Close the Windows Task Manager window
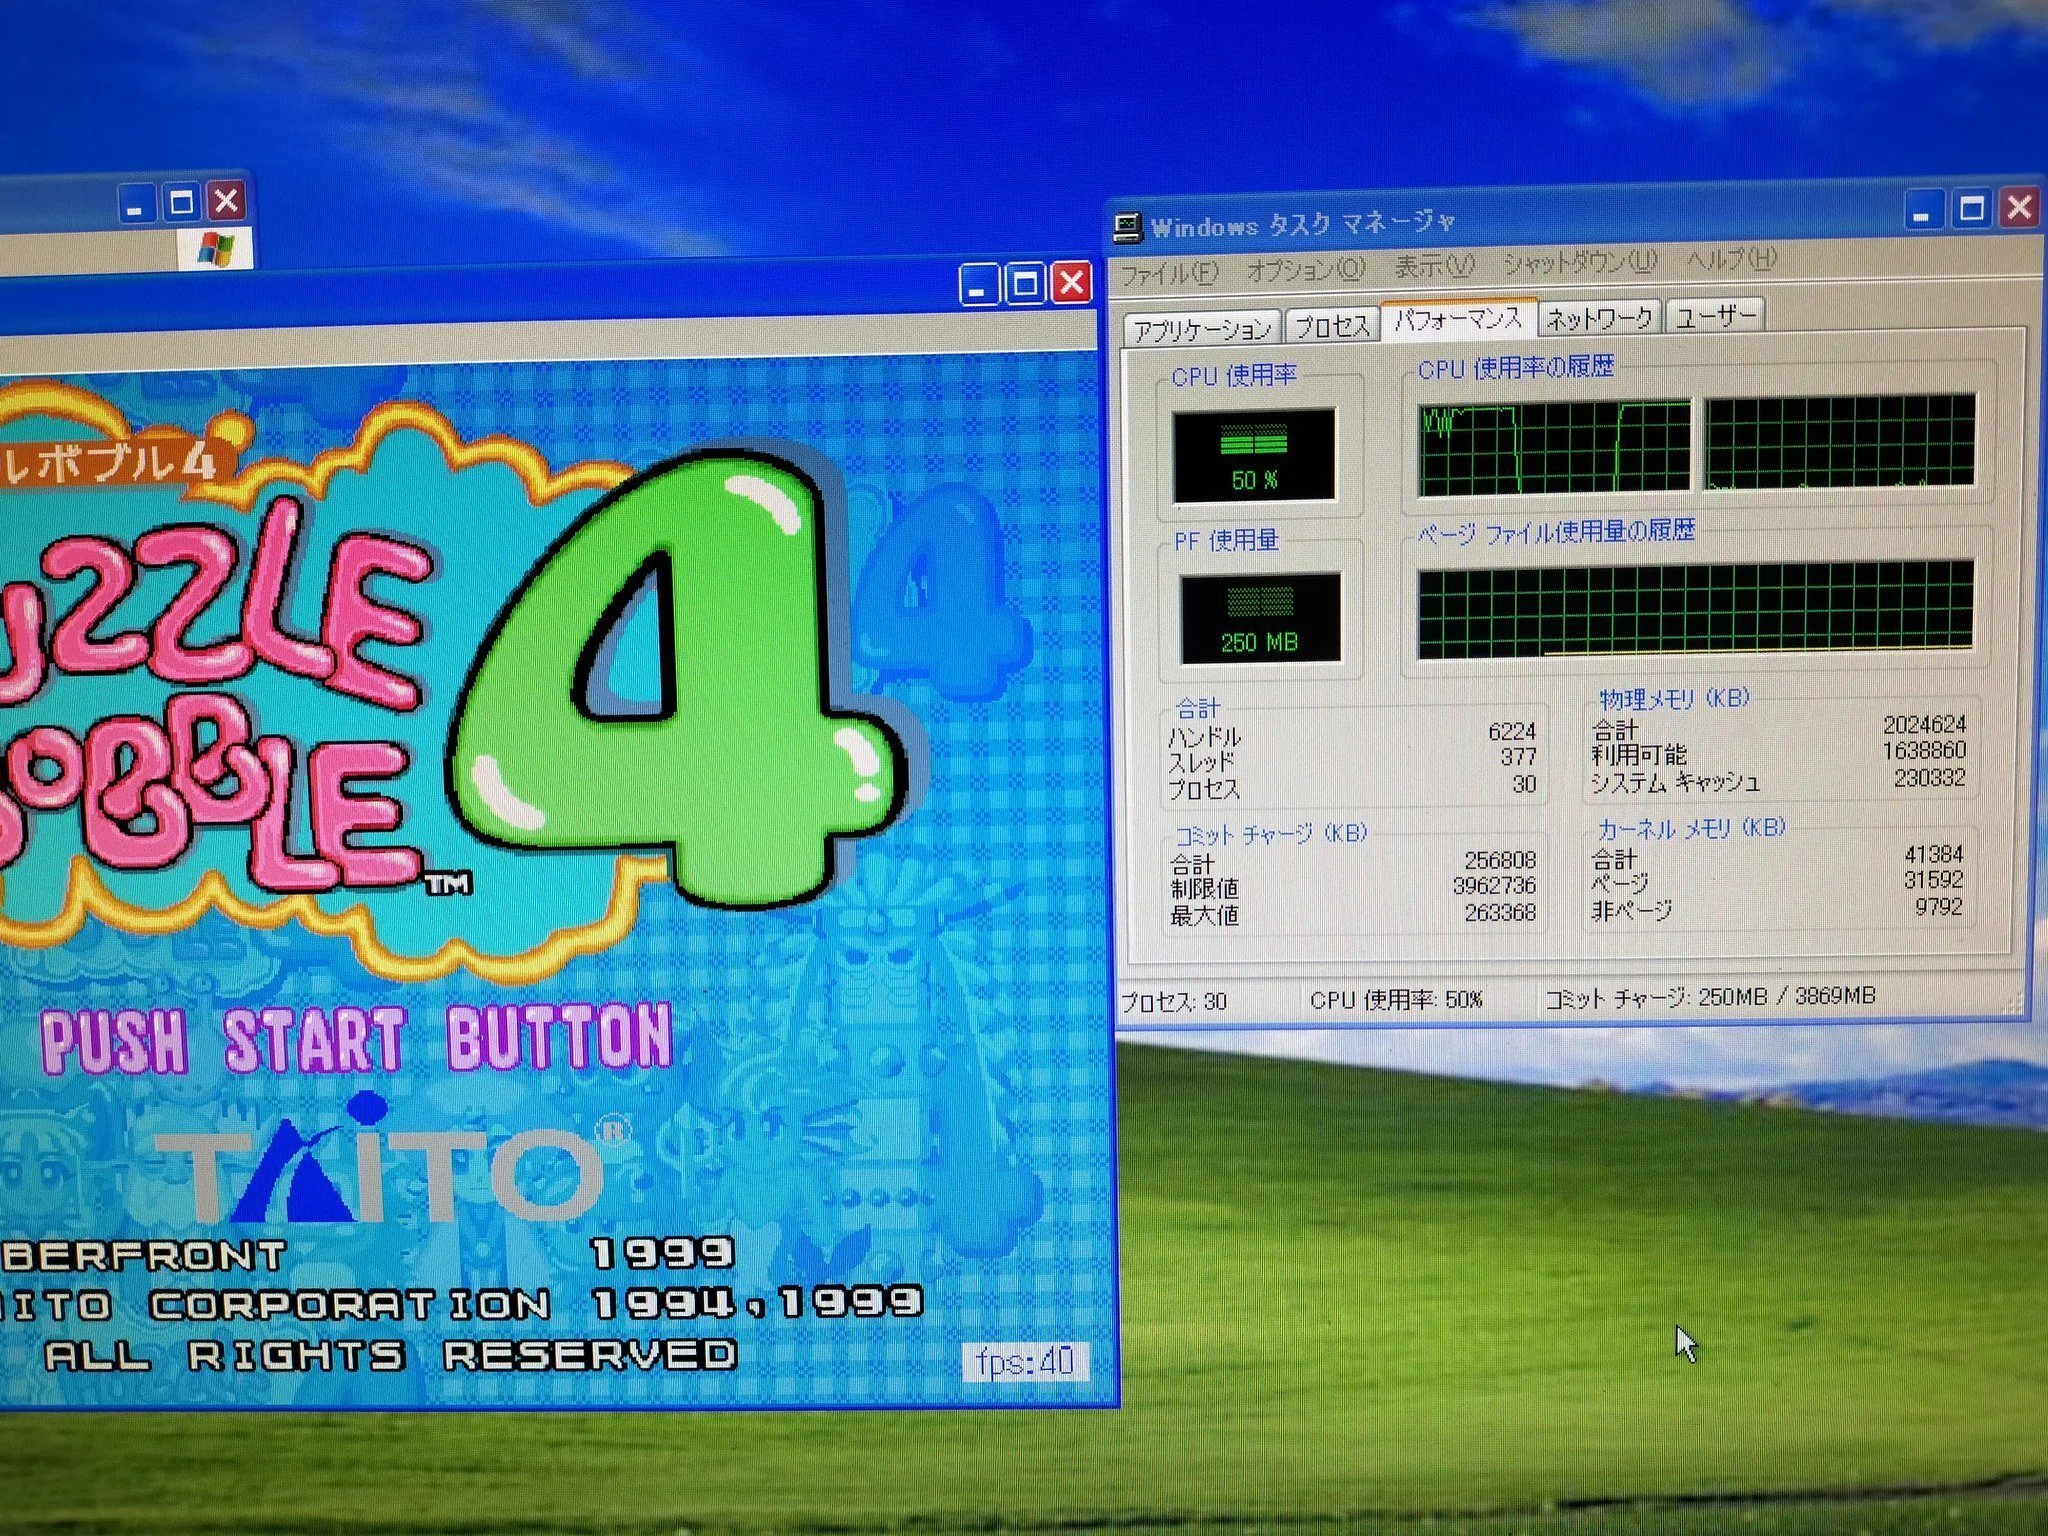 coord(2019,207)
